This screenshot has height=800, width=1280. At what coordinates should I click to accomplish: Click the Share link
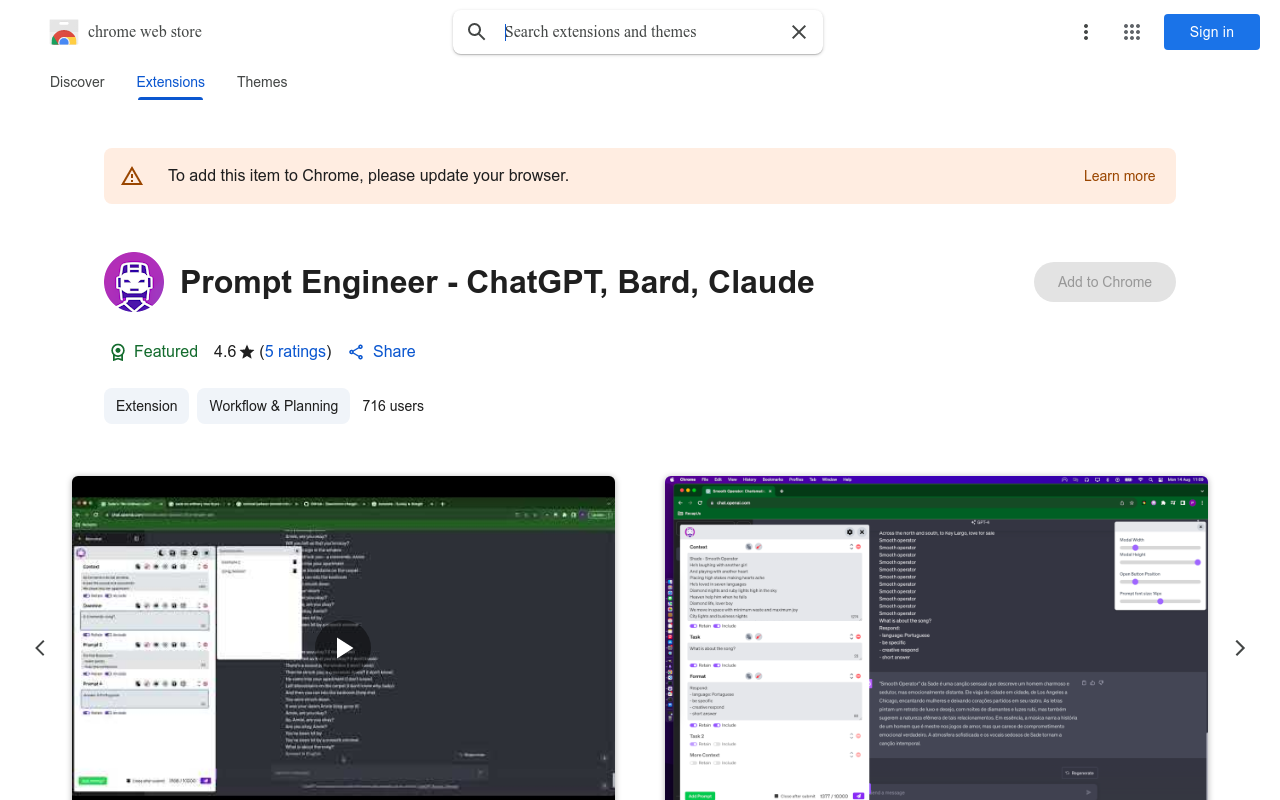381,352
